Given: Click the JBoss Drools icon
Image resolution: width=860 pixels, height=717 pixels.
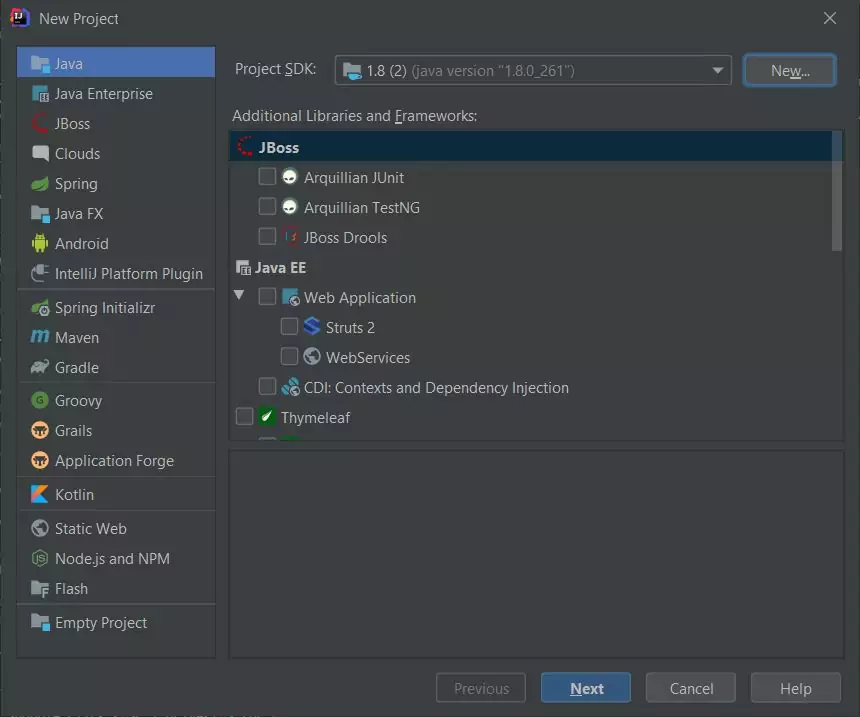Looking at the screenshot, I should click(290, 237).
